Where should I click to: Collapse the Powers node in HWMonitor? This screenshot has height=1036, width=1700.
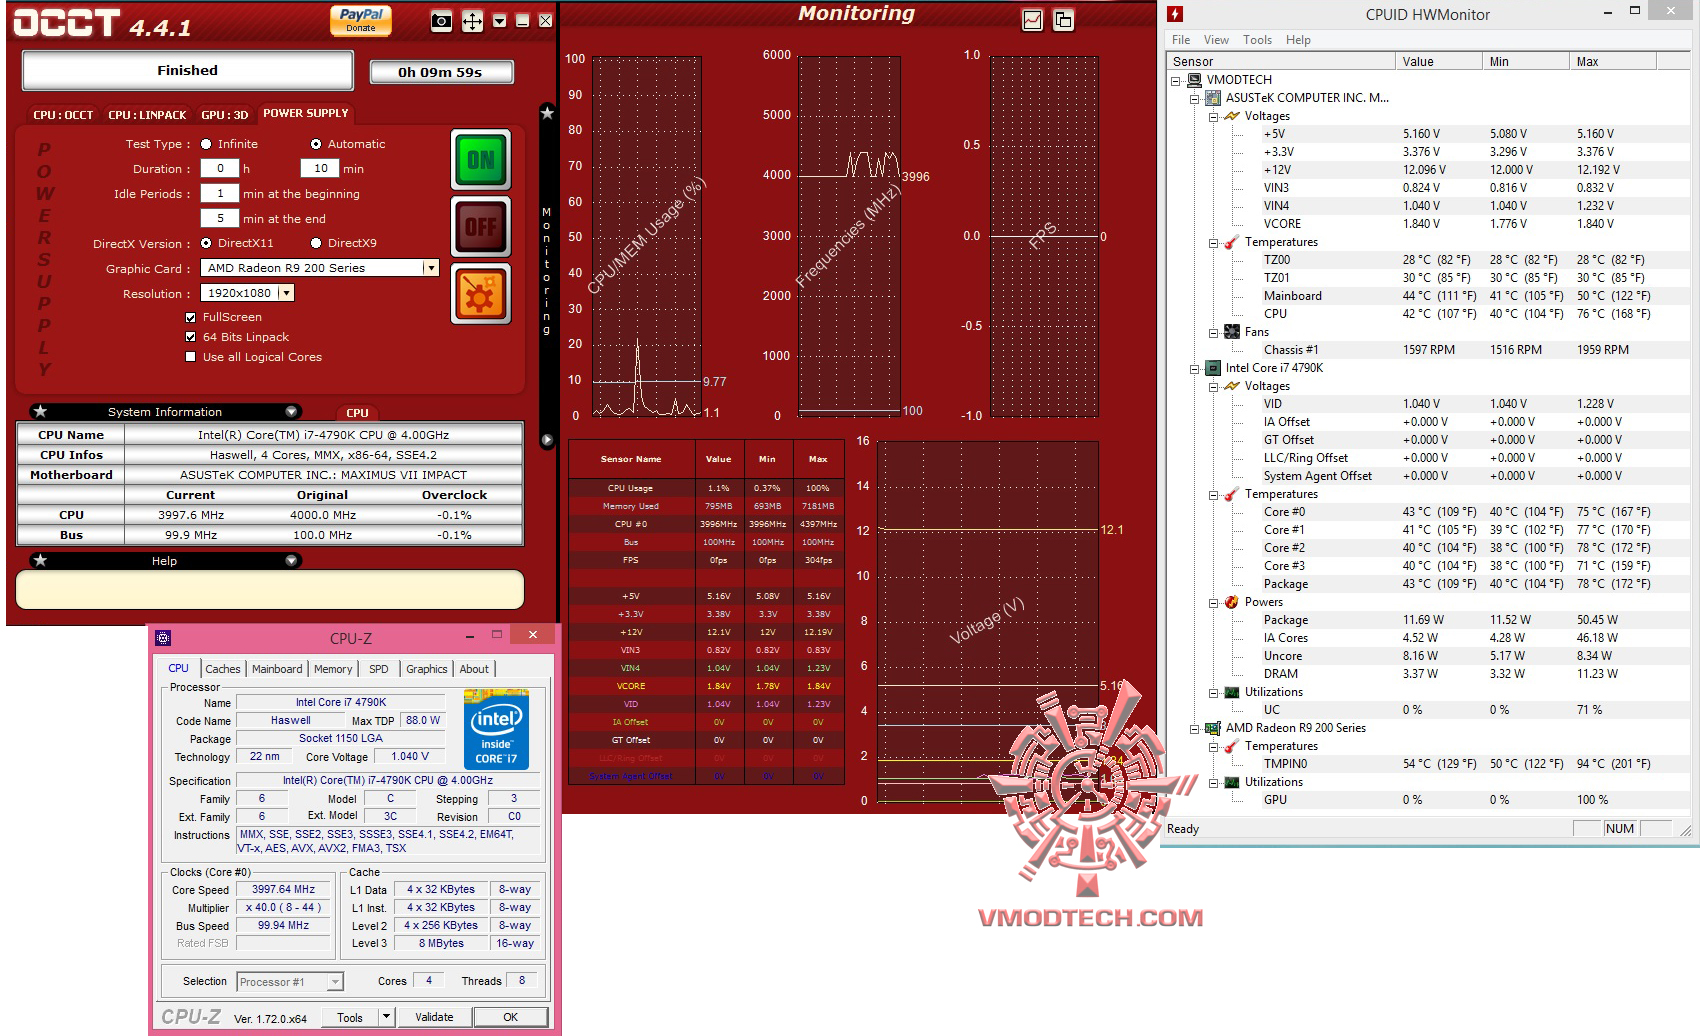click(x=1213, y=602)
